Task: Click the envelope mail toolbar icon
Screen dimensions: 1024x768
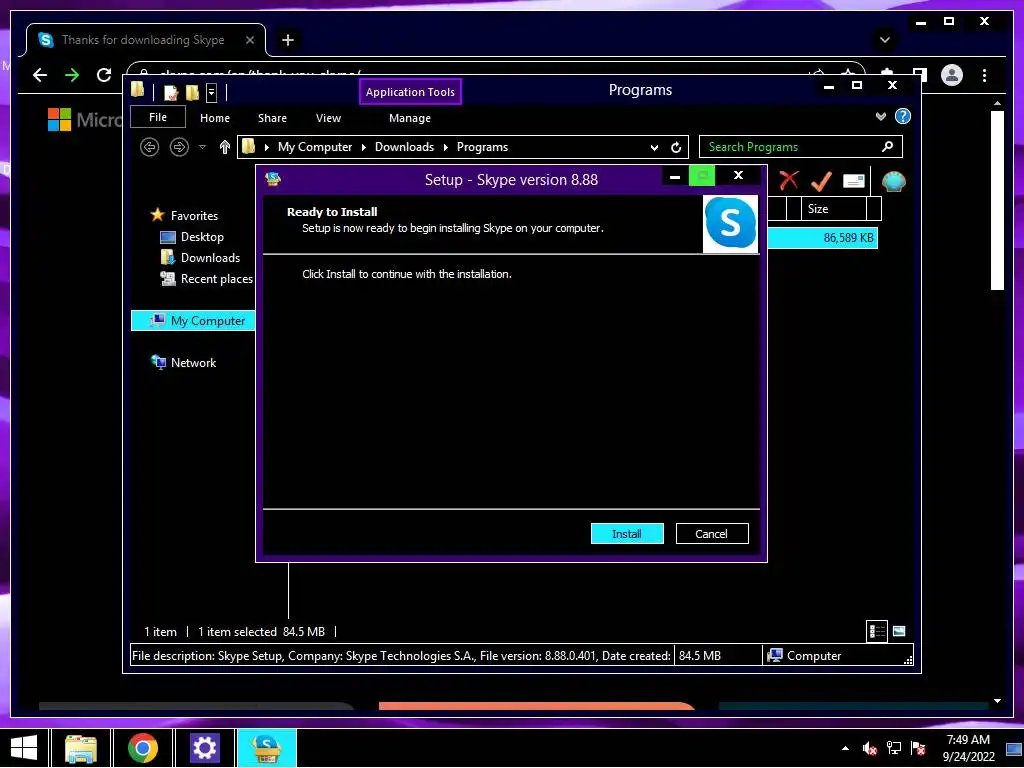Action: click(854, 181)
